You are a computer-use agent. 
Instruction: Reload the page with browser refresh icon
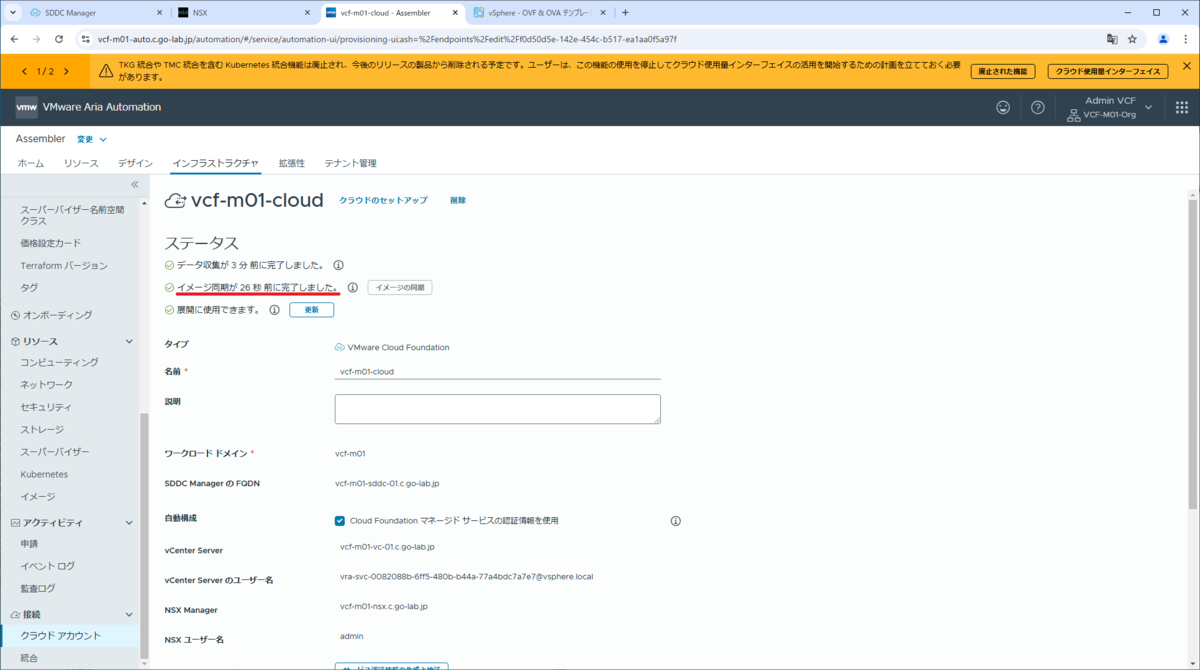point(59,39)
